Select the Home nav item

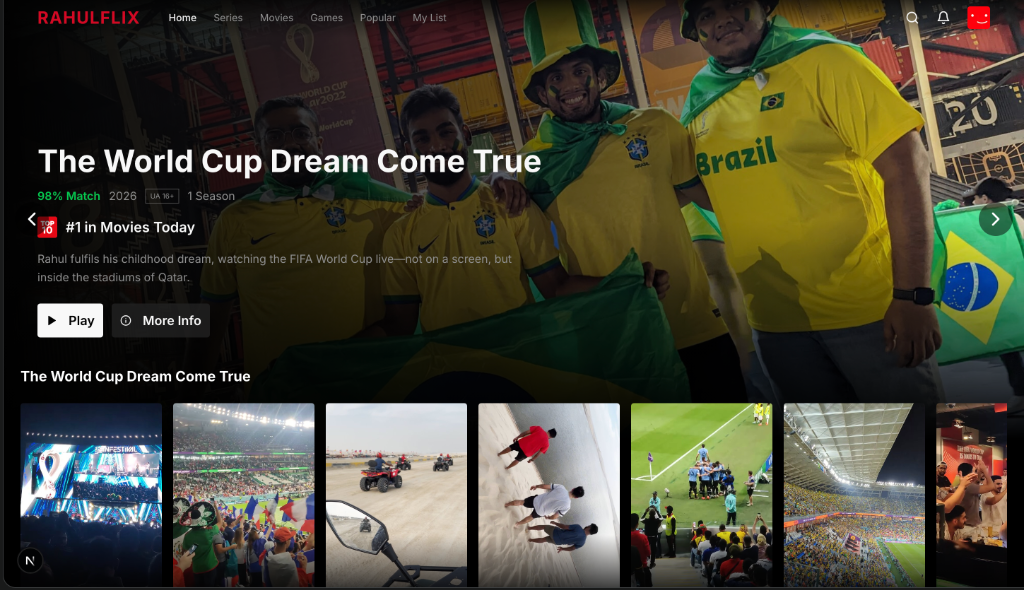[182, 18]
